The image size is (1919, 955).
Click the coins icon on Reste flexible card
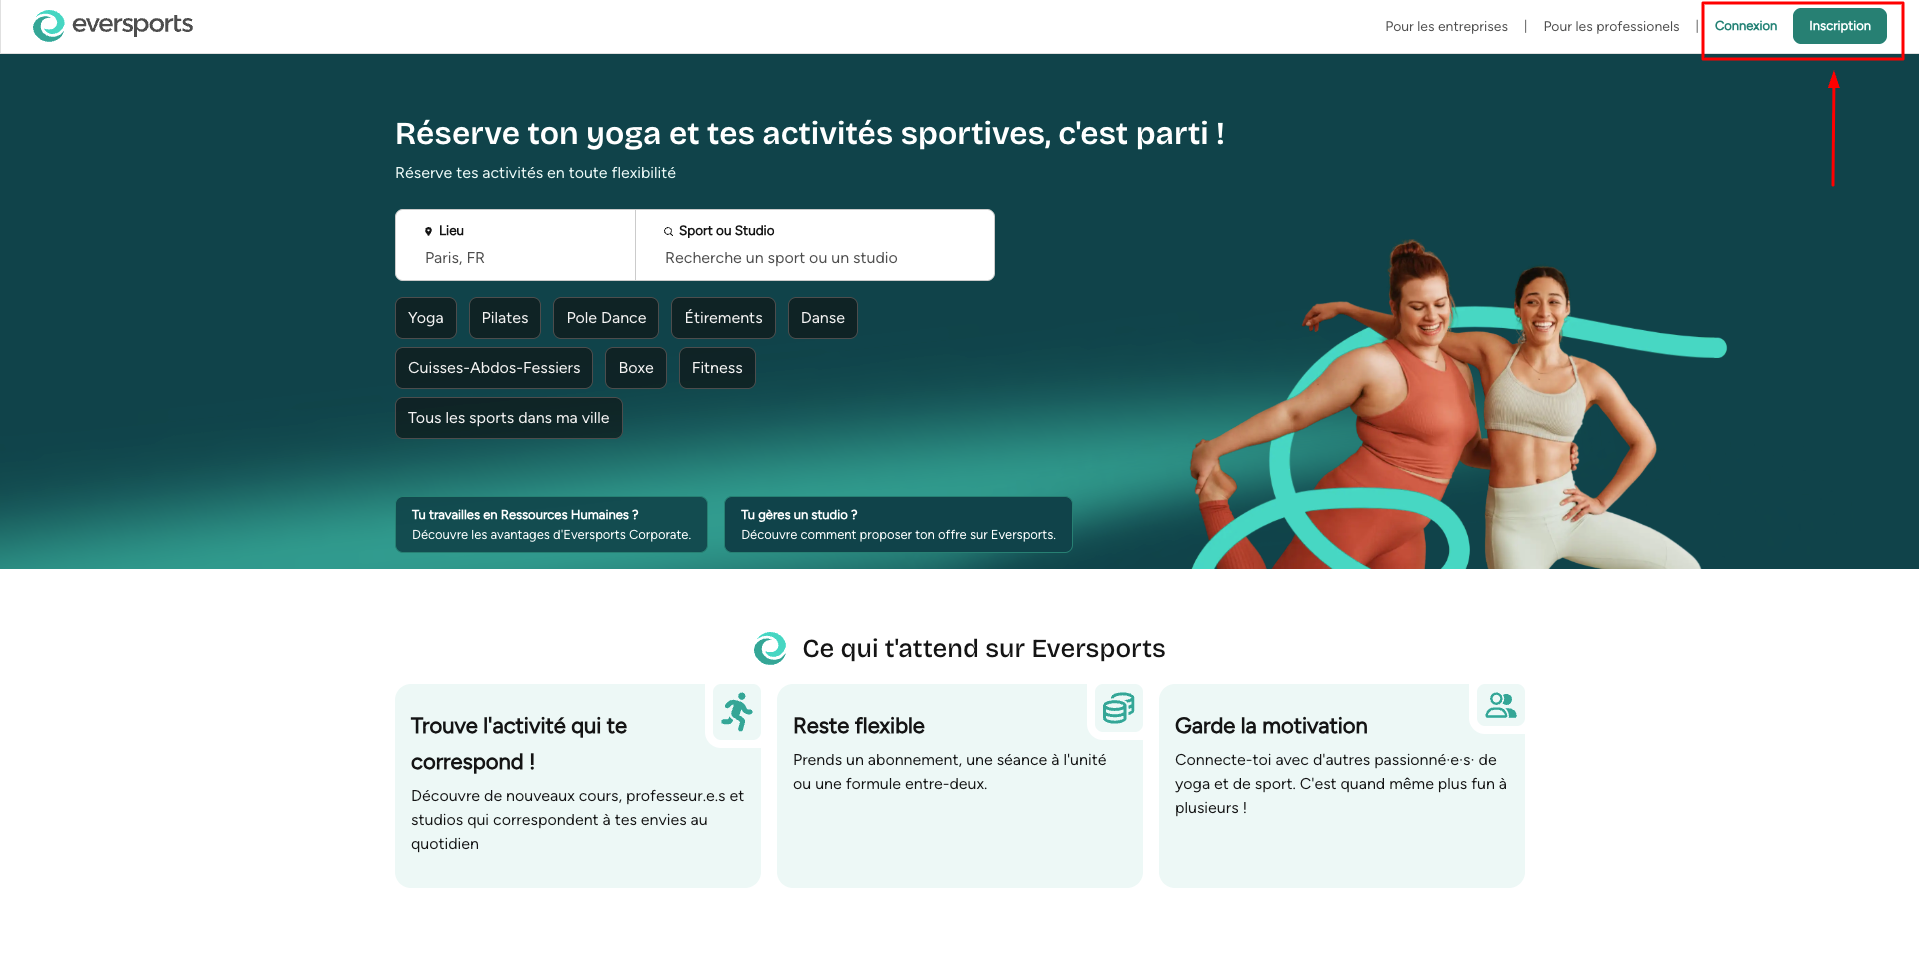point(1119,707)
